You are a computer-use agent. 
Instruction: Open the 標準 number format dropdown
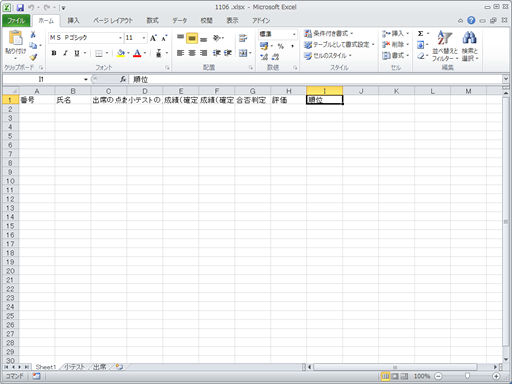click(x=294, y=34)
